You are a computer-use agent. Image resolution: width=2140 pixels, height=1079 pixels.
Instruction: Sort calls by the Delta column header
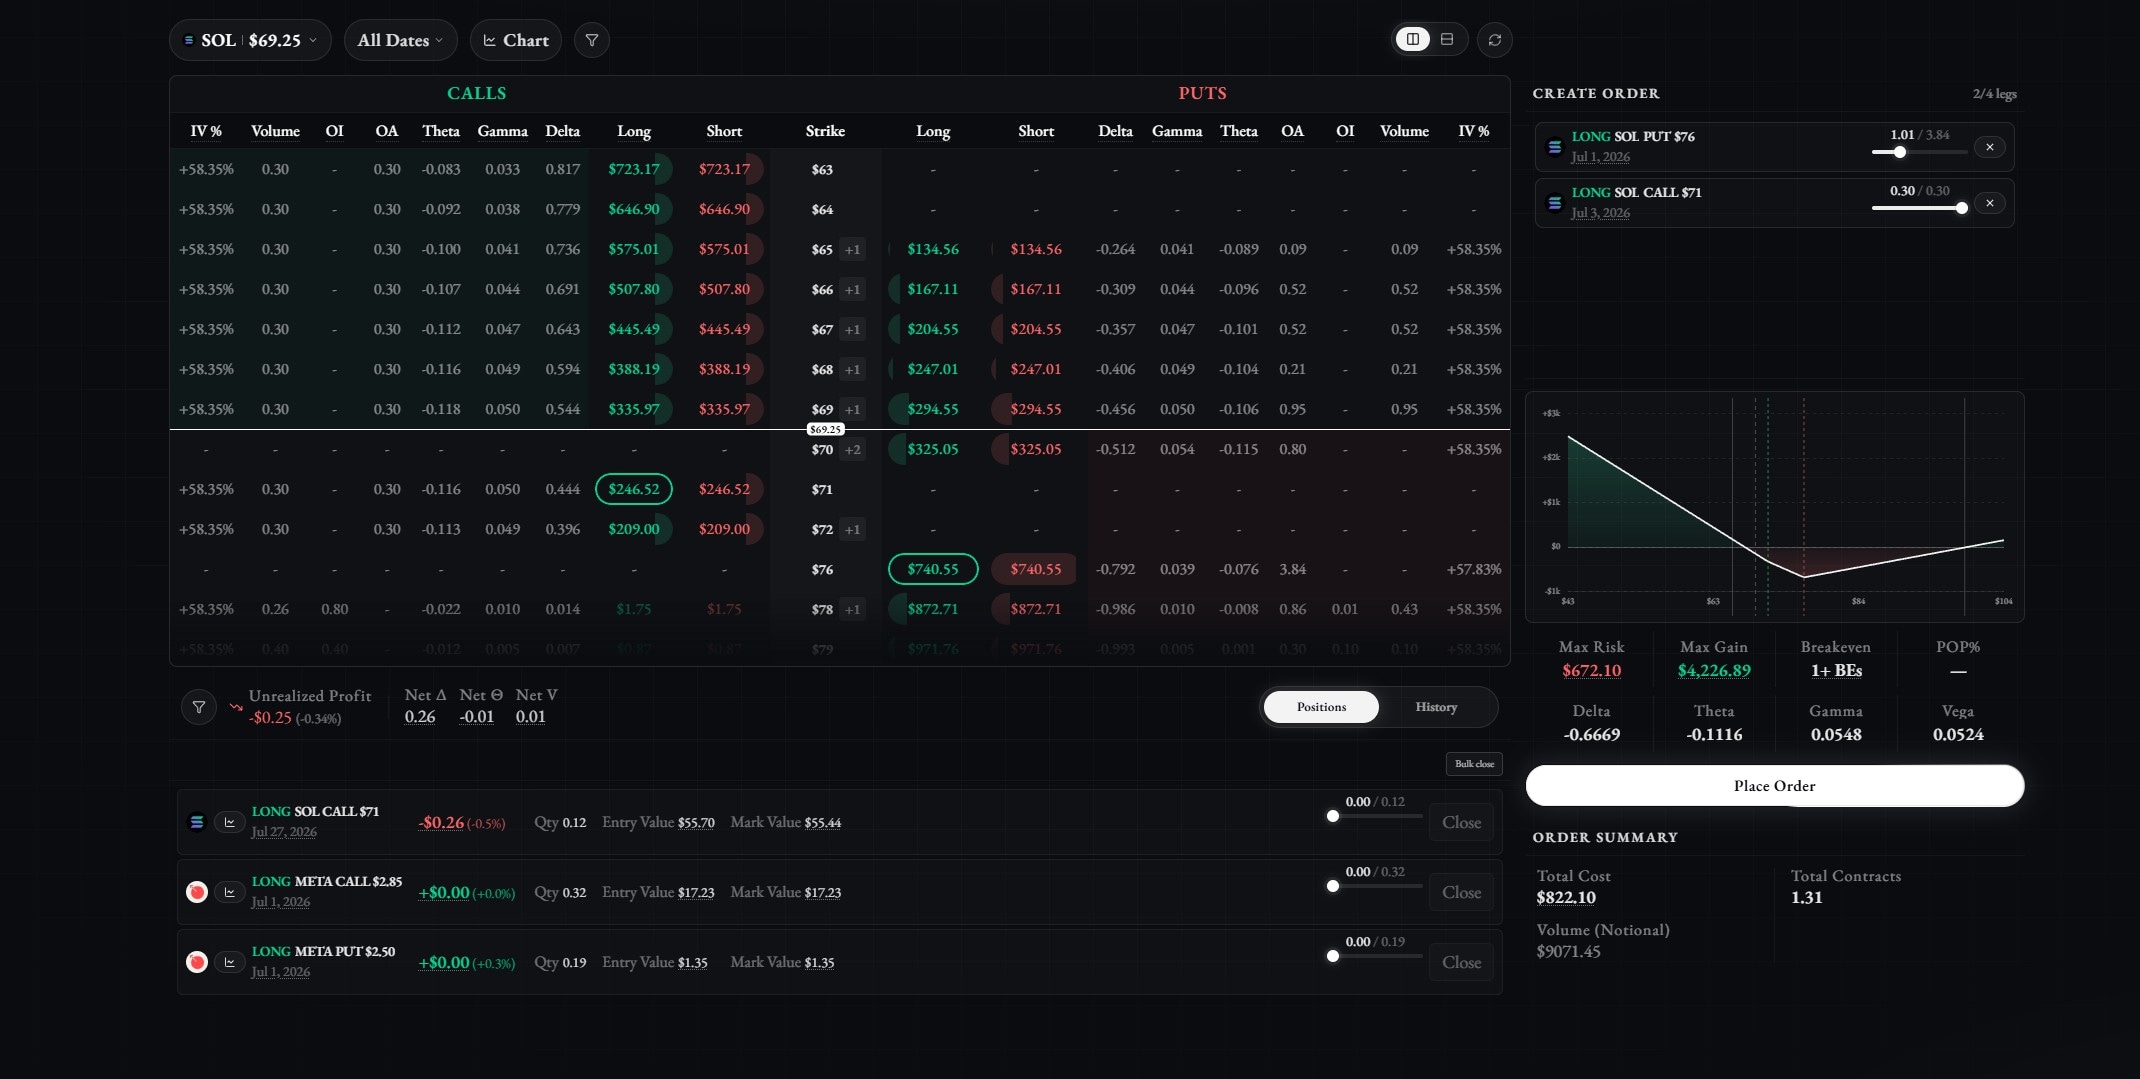pyautogui.click(x=562, y=131)
